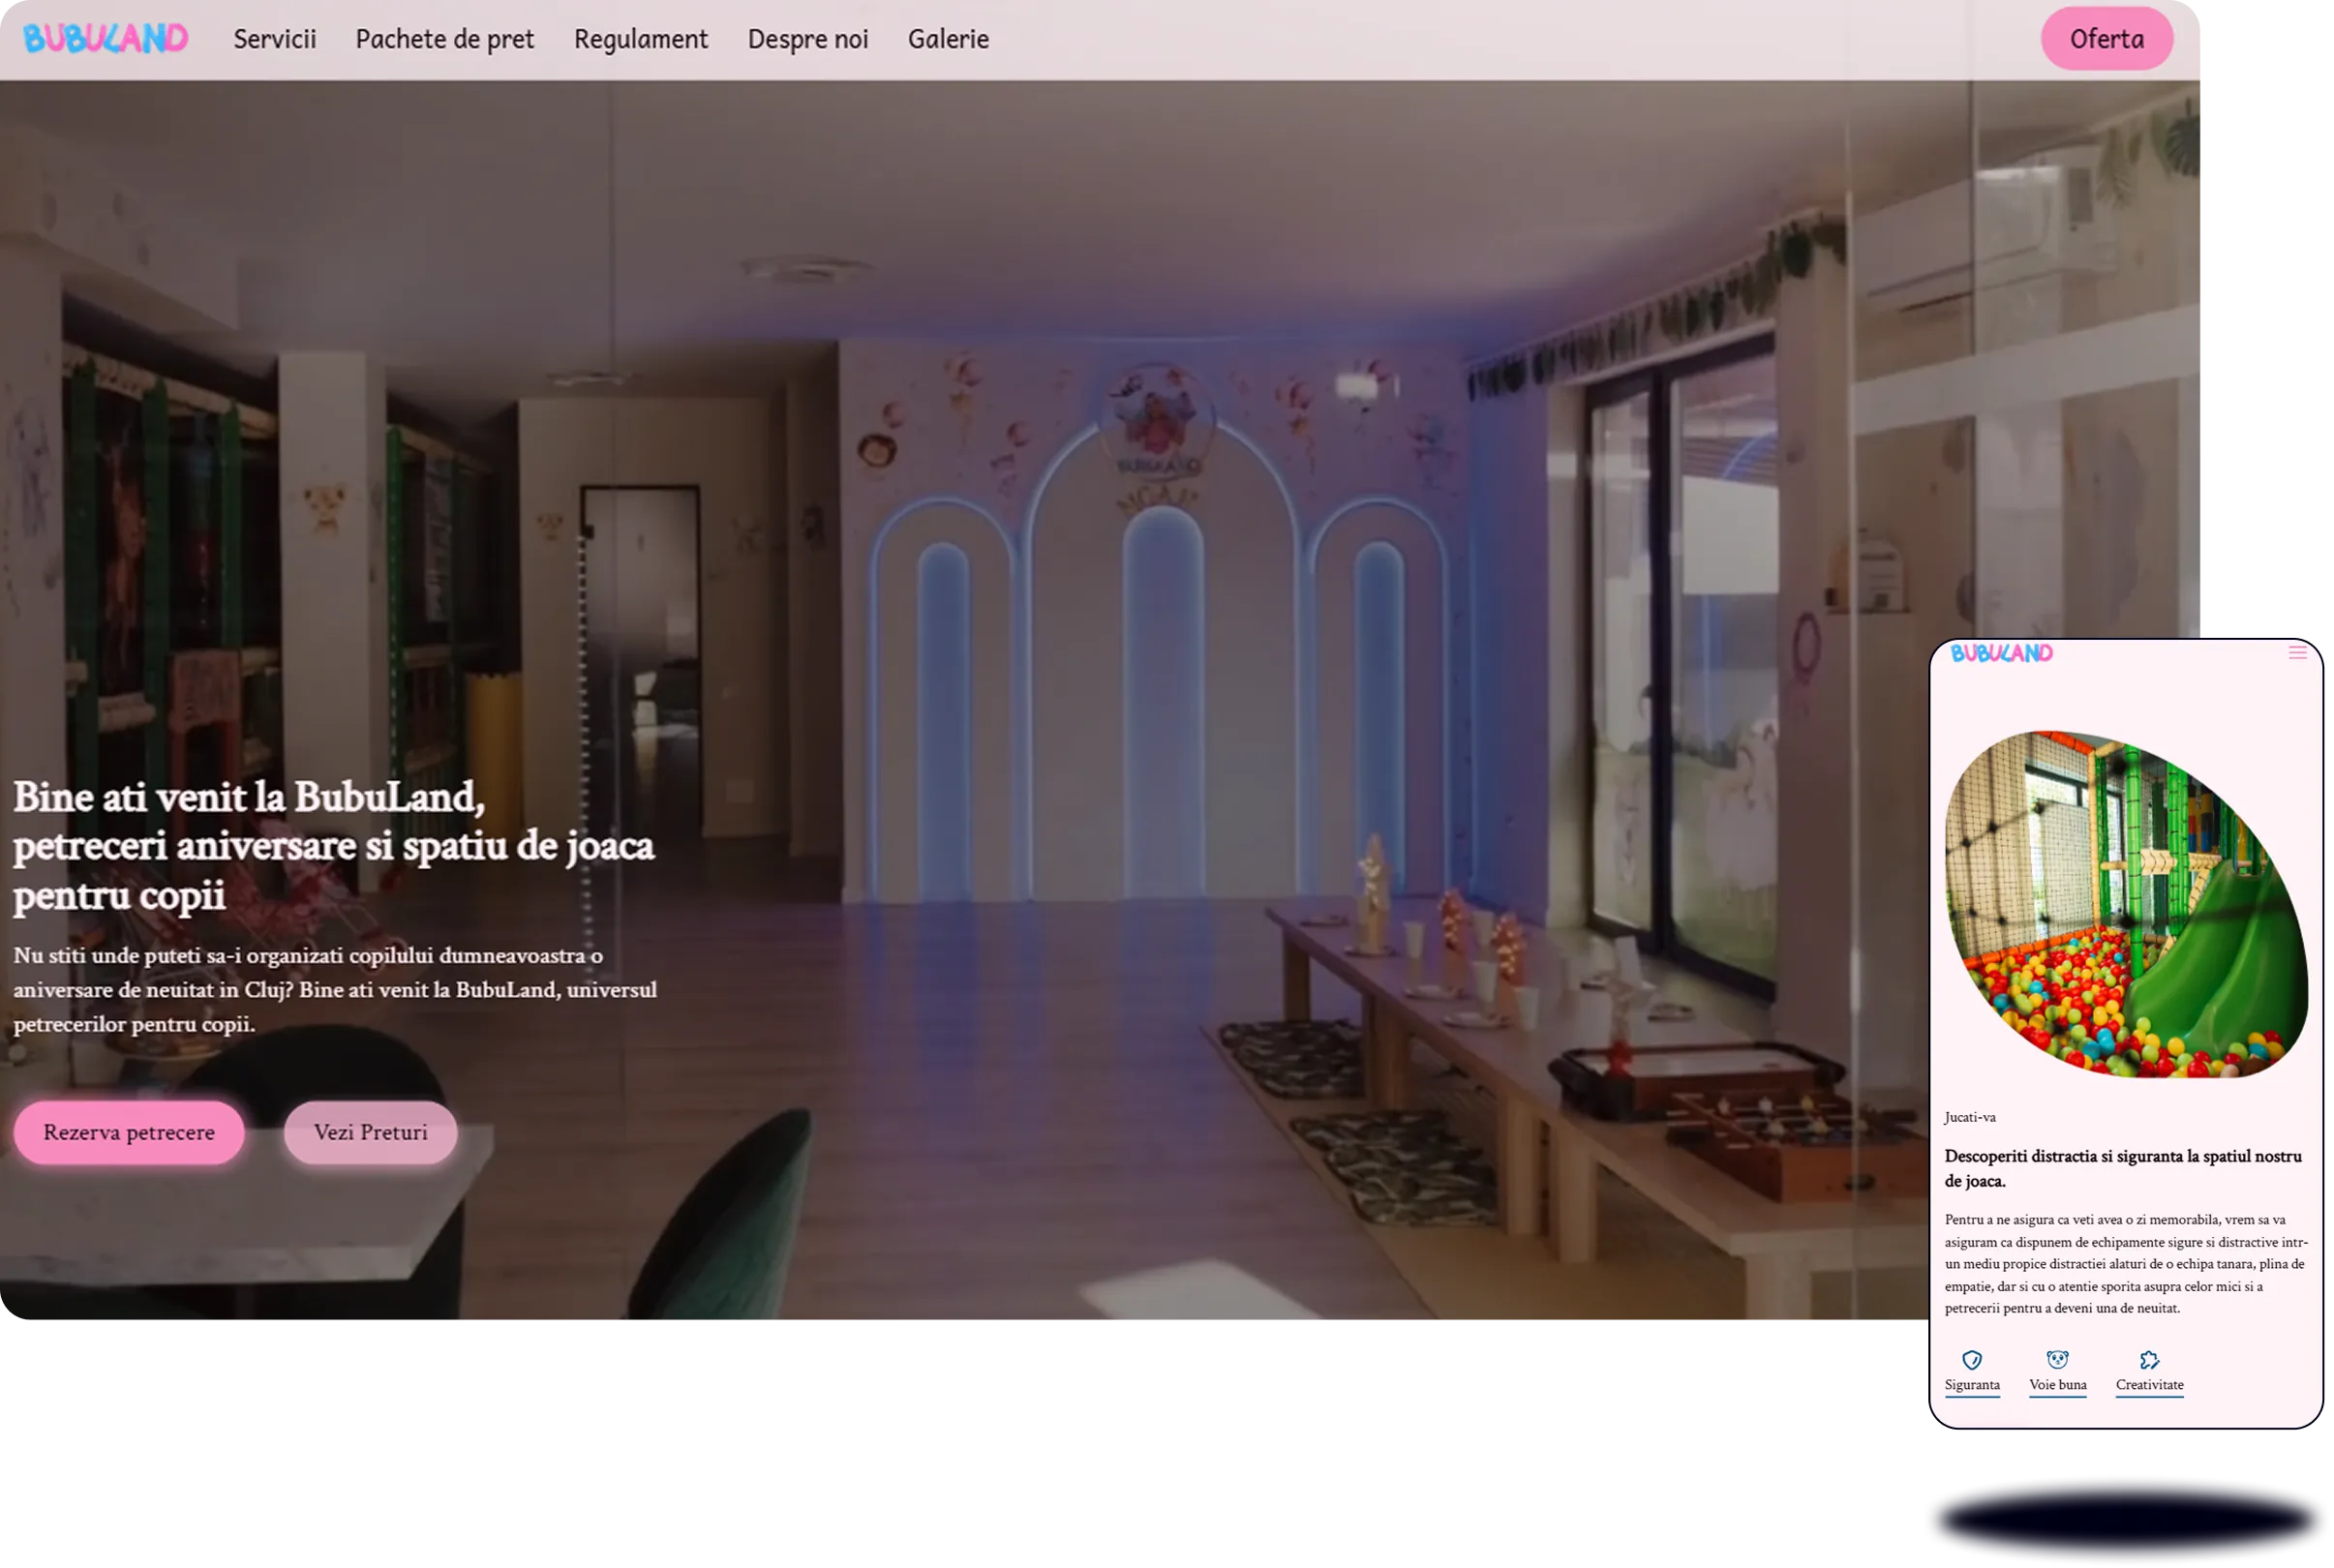Open the Despre noi link

point(808,39)
